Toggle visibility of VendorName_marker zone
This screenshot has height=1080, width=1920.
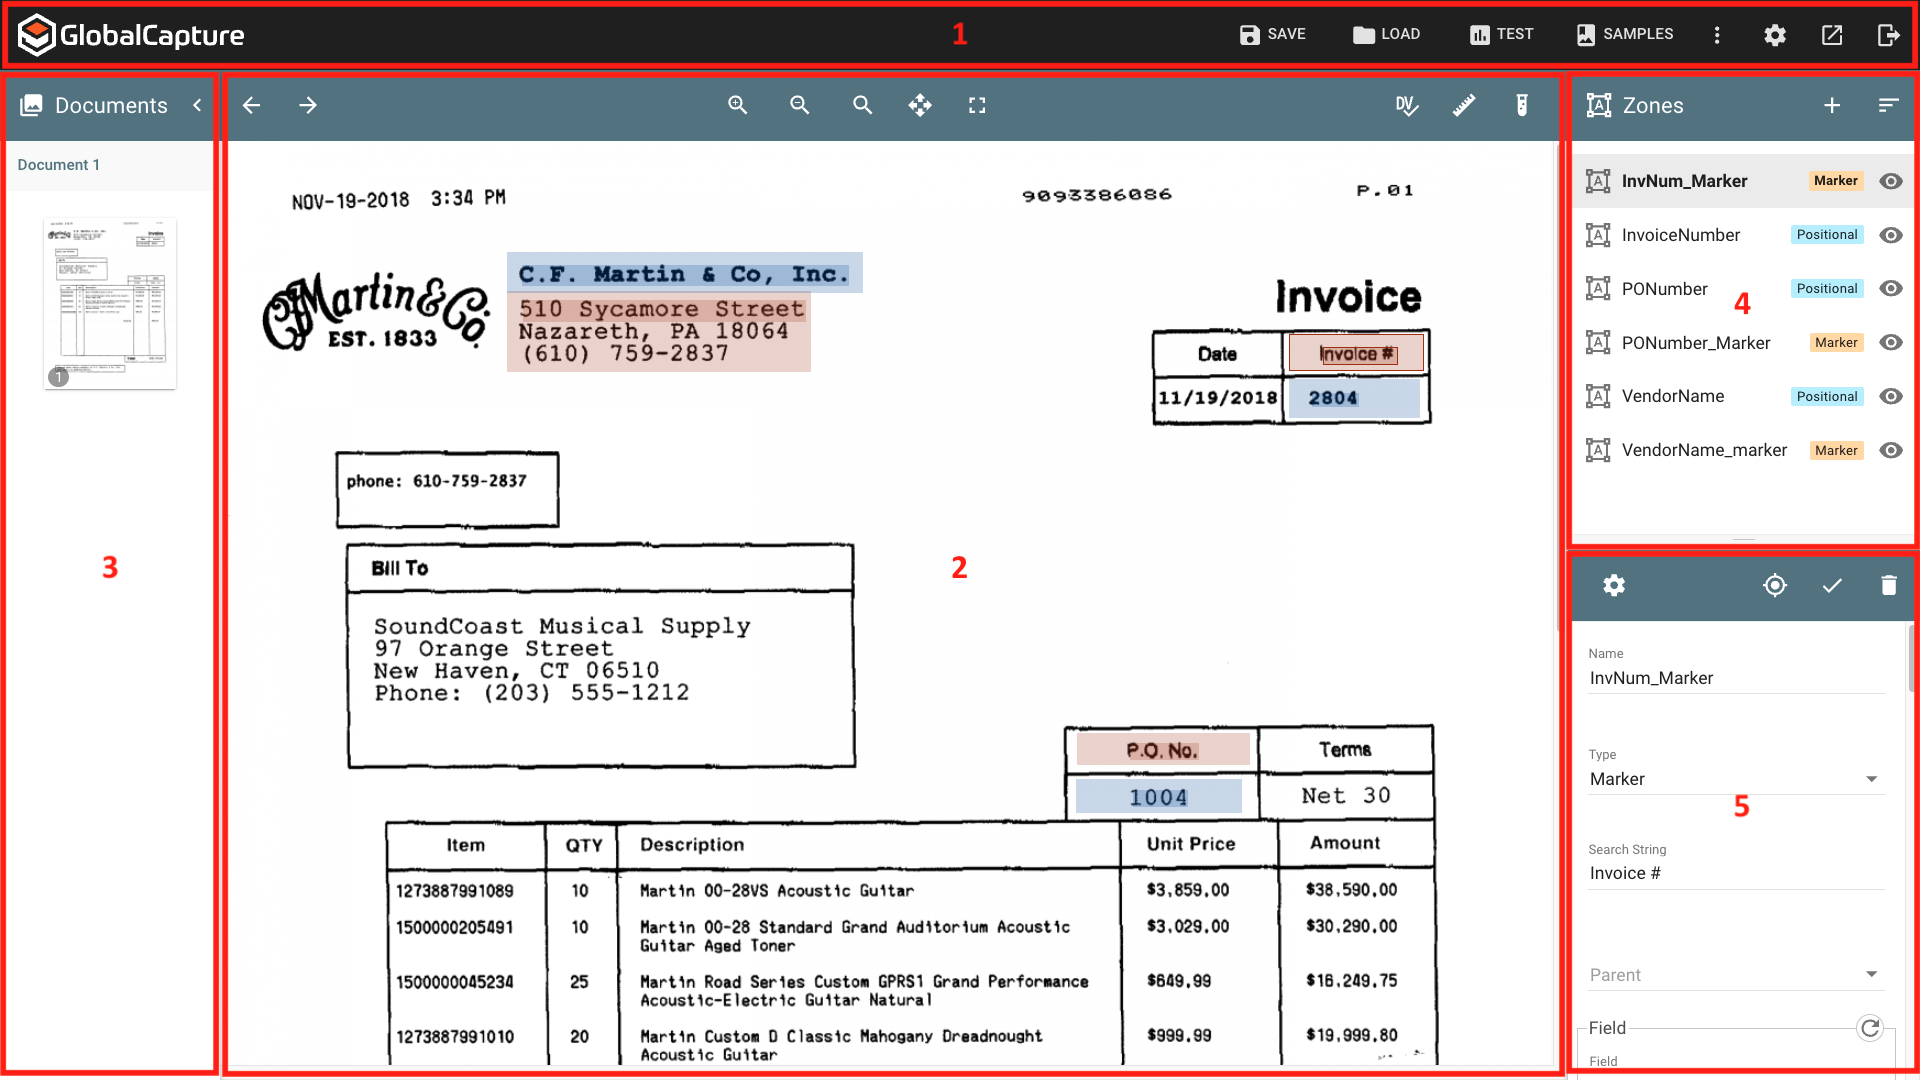(x=1890, y=450)
